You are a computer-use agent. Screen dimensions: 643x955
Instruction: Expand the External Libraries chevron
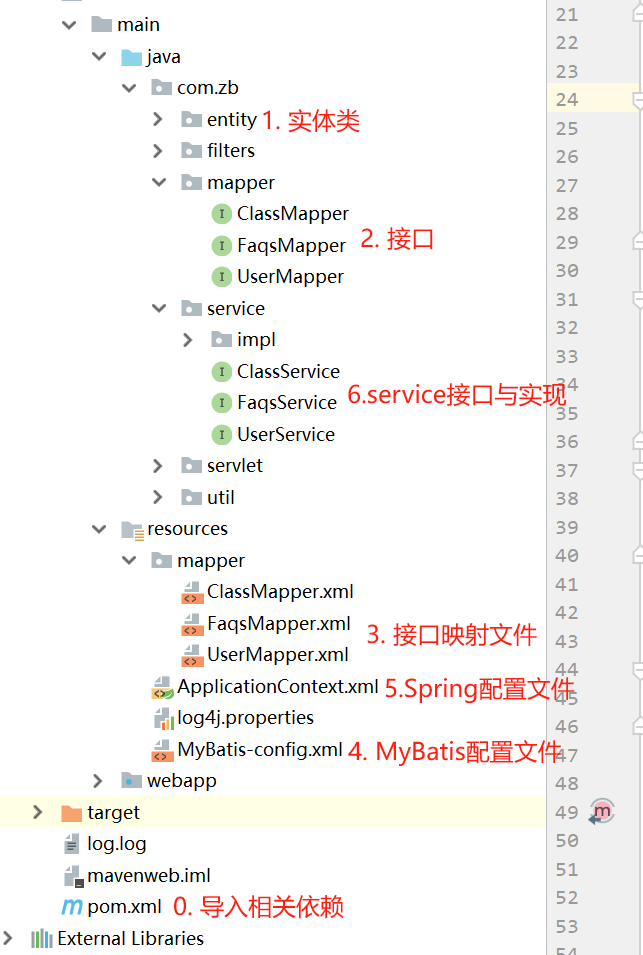tap(8, 938)
